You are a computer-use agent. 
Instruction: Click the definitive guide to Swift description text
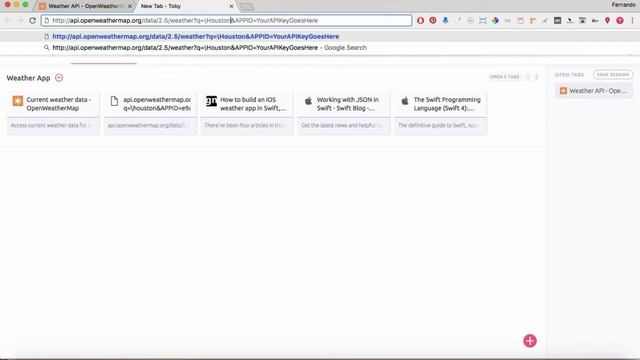[438, 125]
